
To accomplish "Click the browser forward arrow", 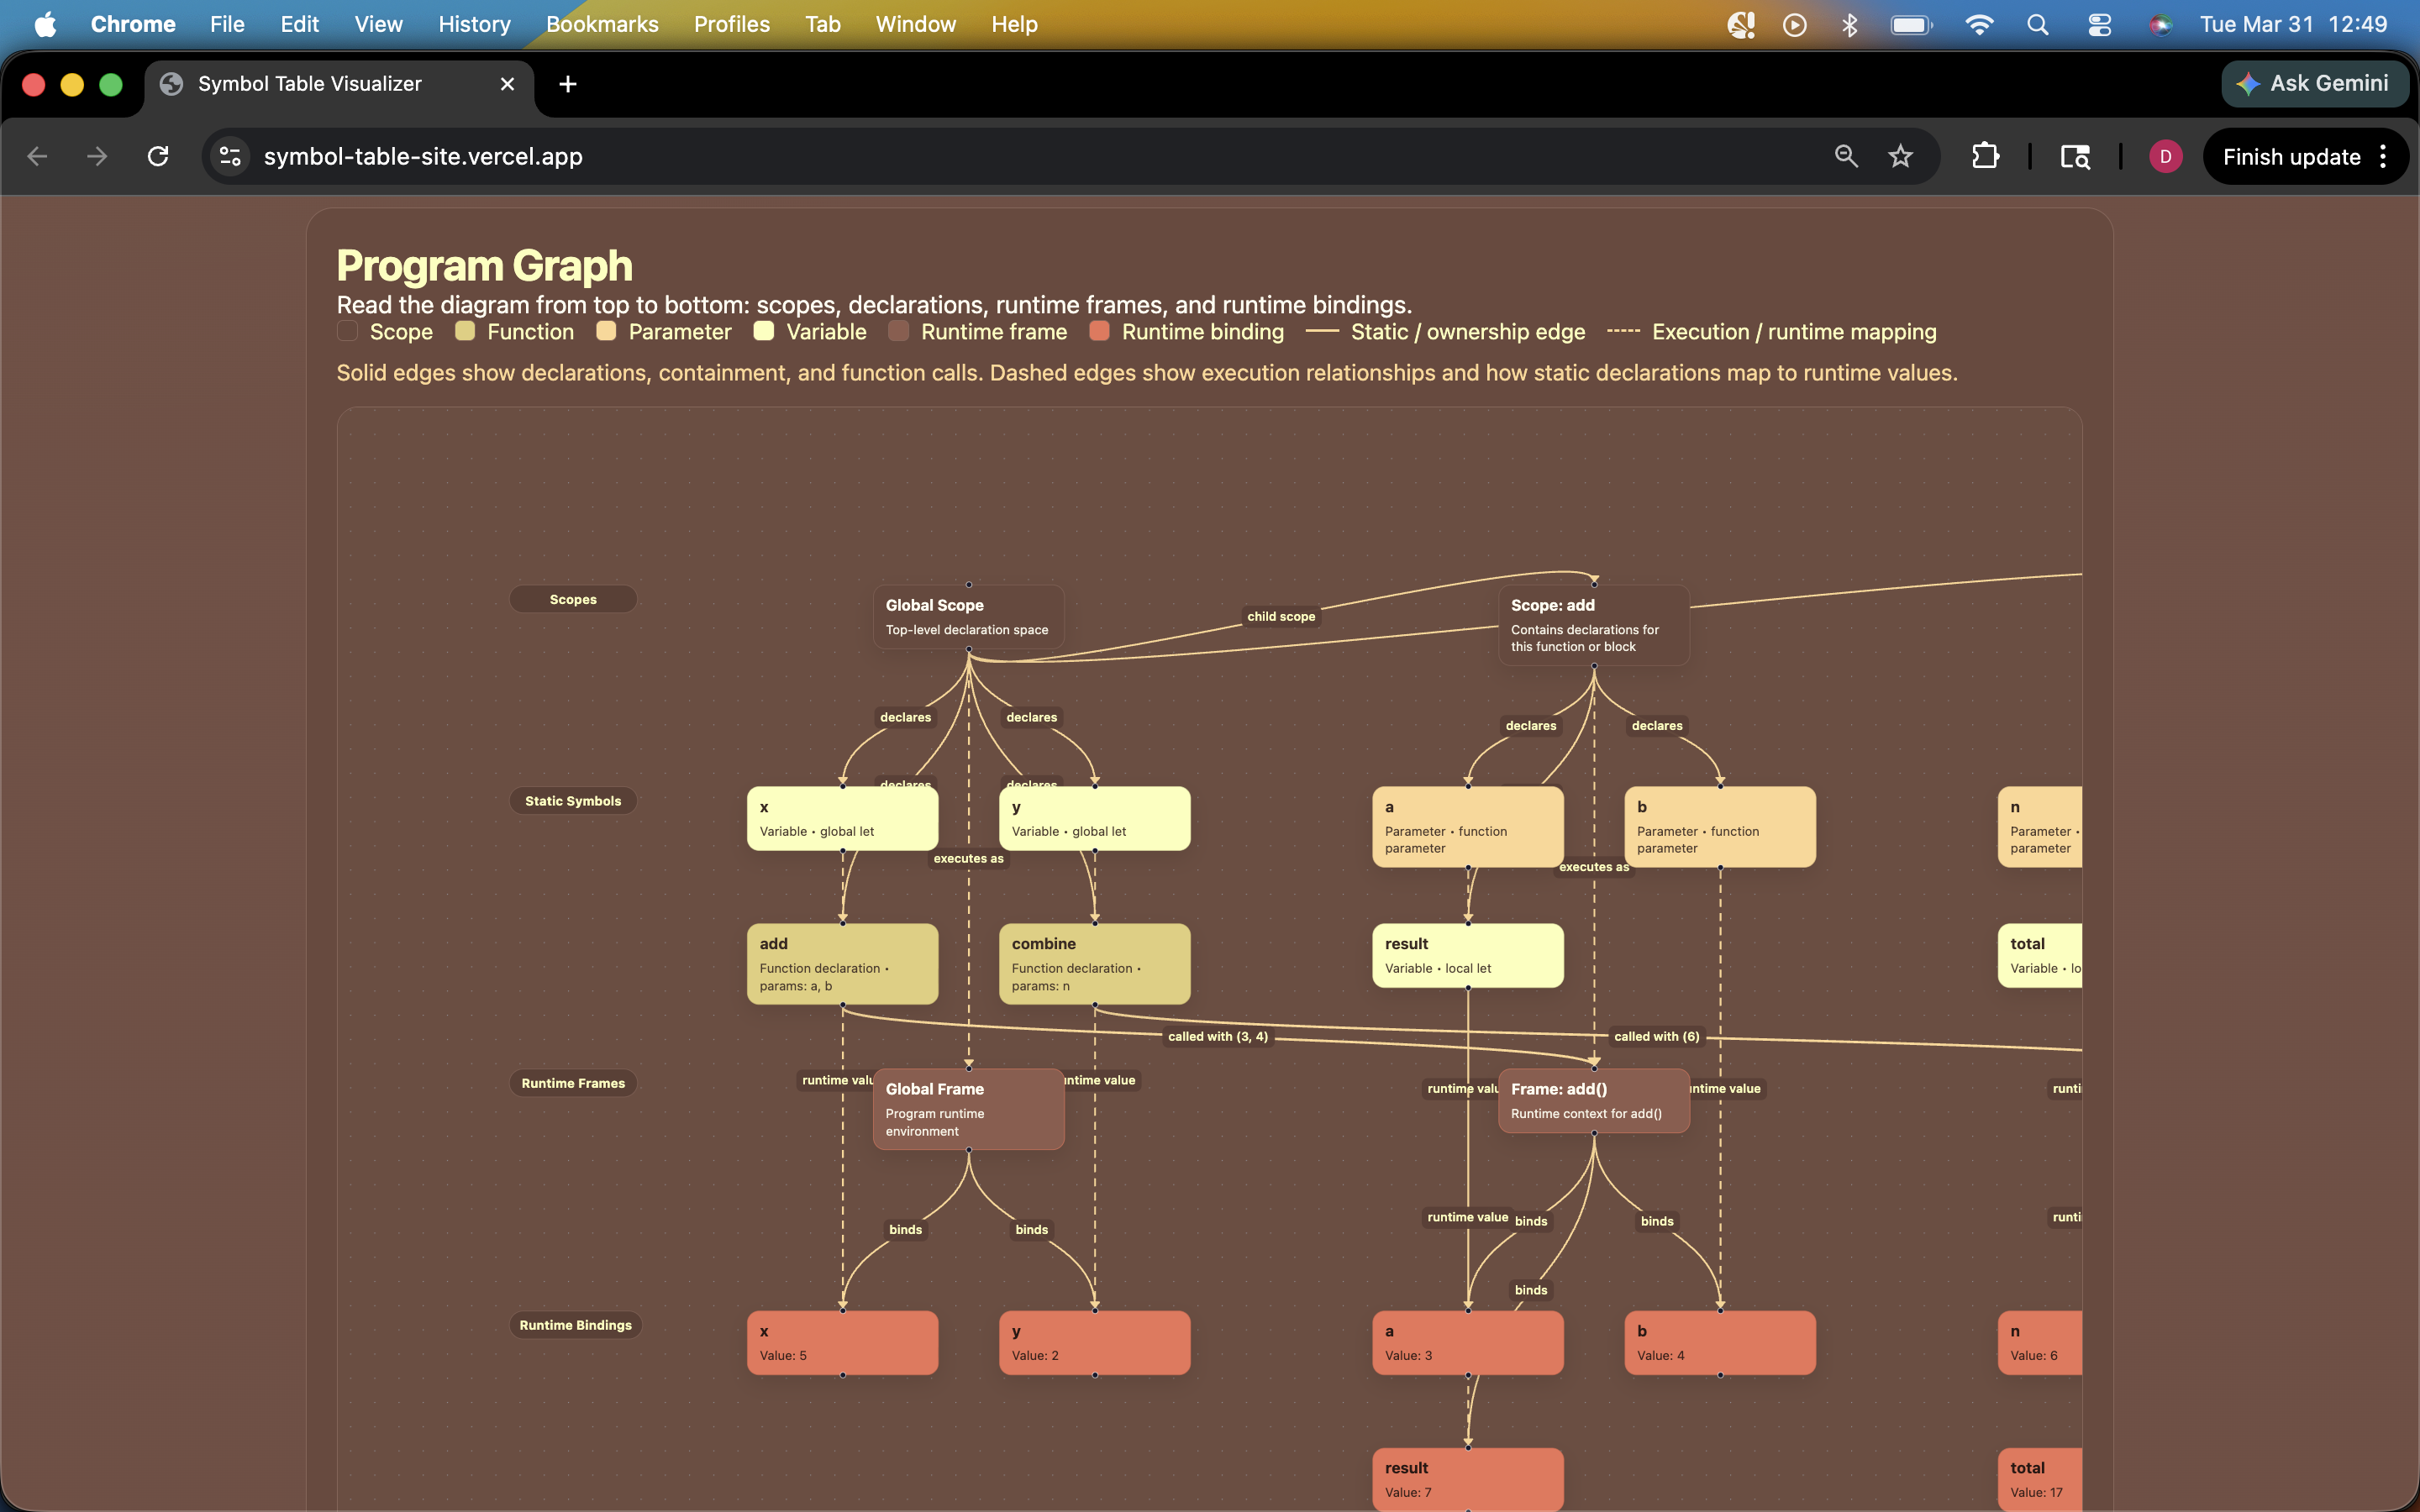I will click(97, 156).
